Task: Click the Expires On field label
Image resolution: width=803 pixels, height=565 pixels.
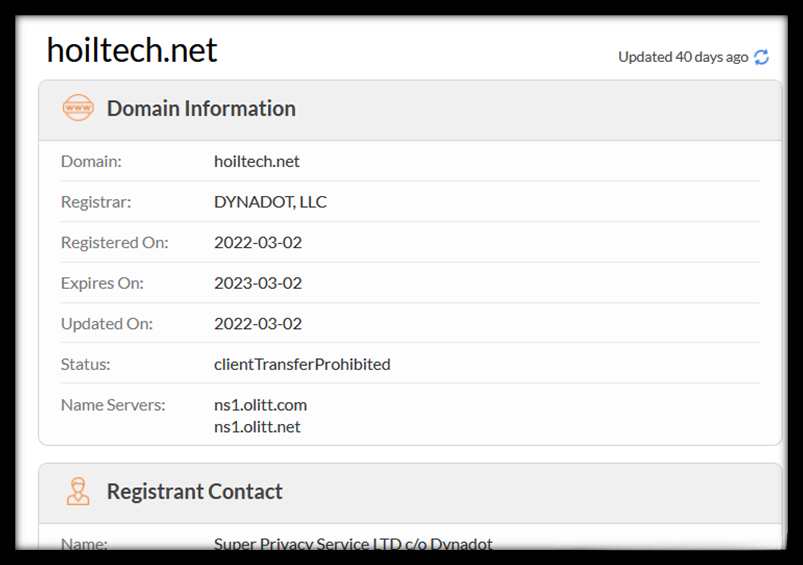Action: (102, 283)
